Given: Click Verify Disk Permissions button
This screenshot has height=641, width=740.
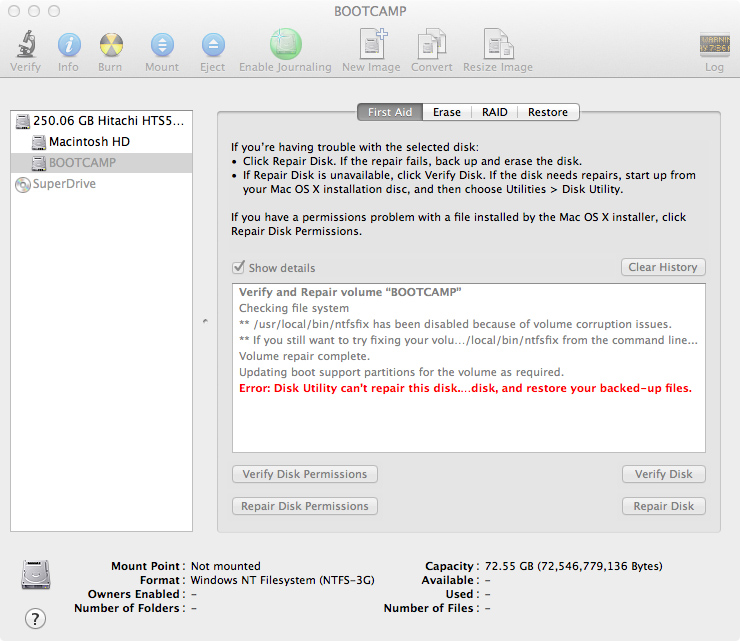Looking at the screenshot, I should (x=305, y=474).
